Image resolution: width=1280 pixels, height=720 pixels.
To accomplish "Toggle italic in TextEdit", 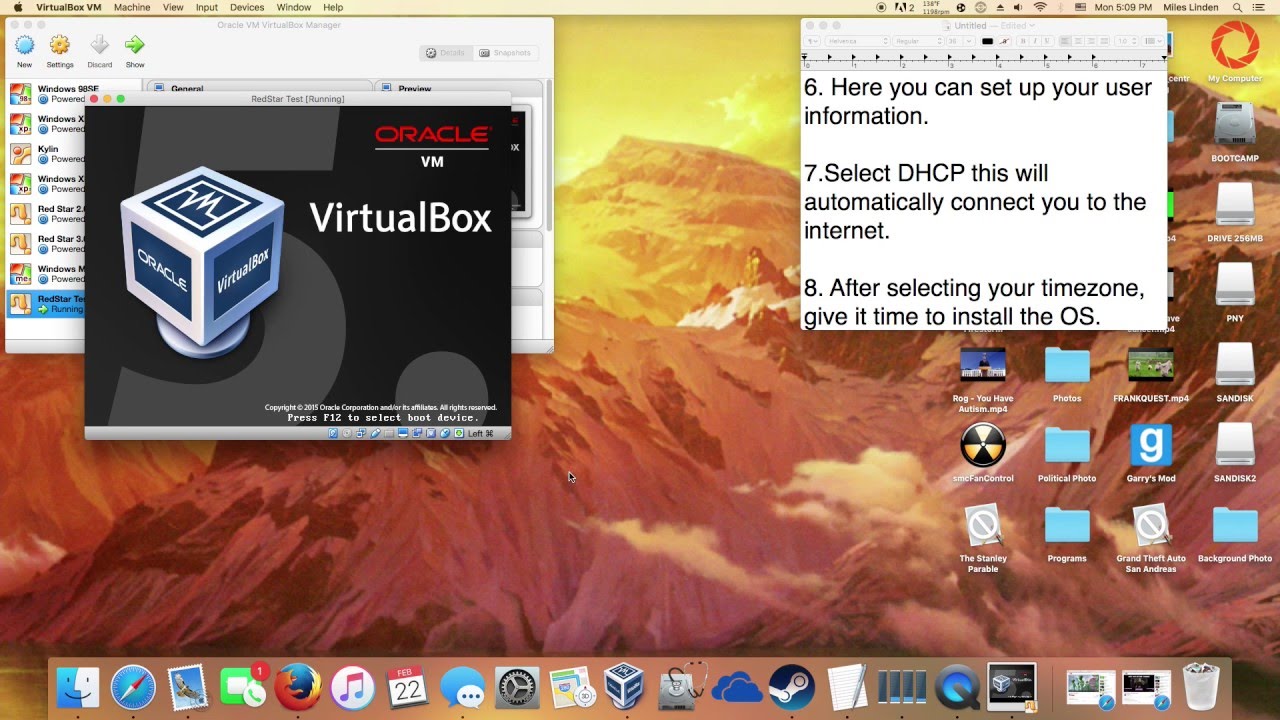I will [x=1034, y=41].
